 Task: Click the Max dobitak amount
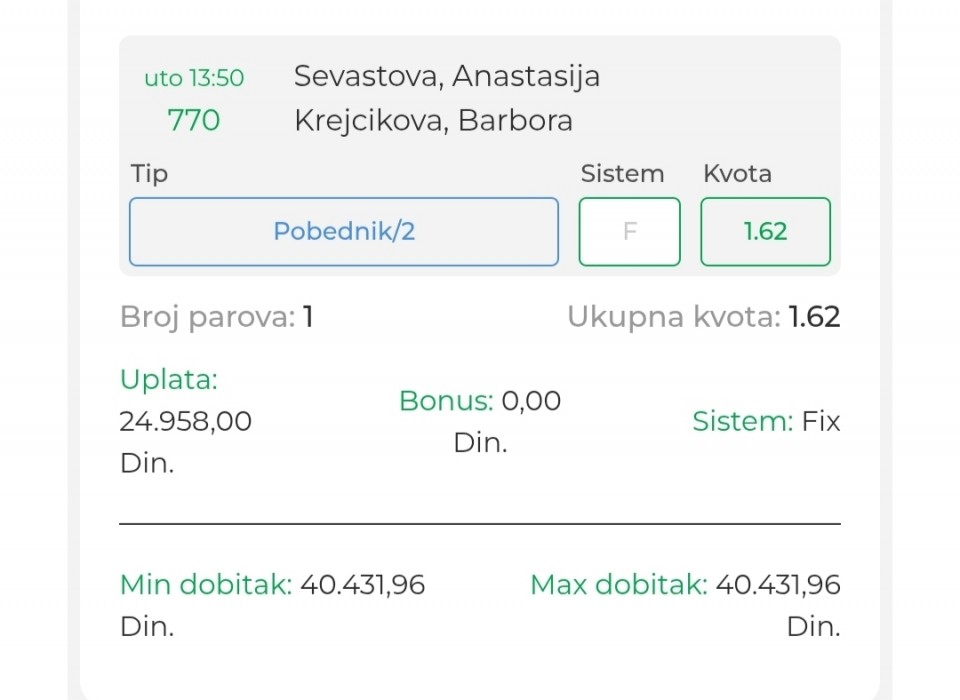coord(778,584)
